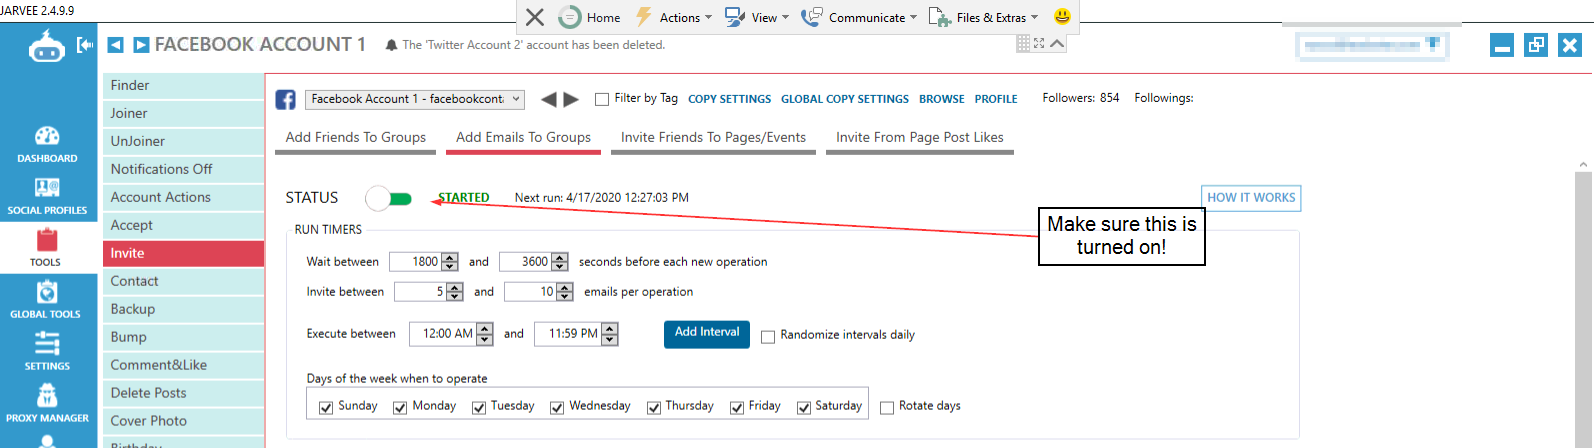Viewport: 1594px width, 448px height.
Task: Open Proxy Manager in sidebar
Action: [x=47, y=404]
